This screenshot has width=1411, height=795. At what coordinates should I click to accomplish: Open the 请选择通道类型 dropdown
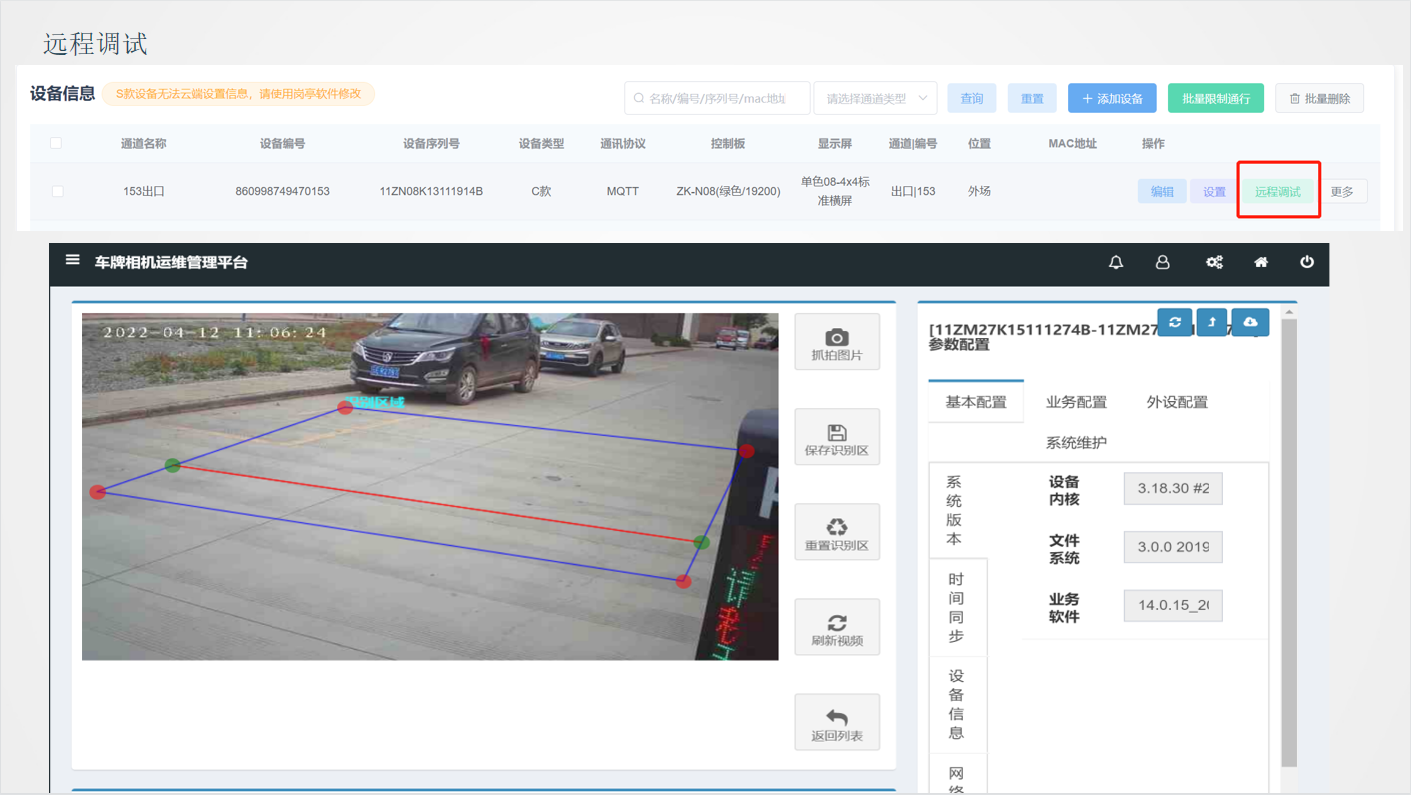click(875, 98)
